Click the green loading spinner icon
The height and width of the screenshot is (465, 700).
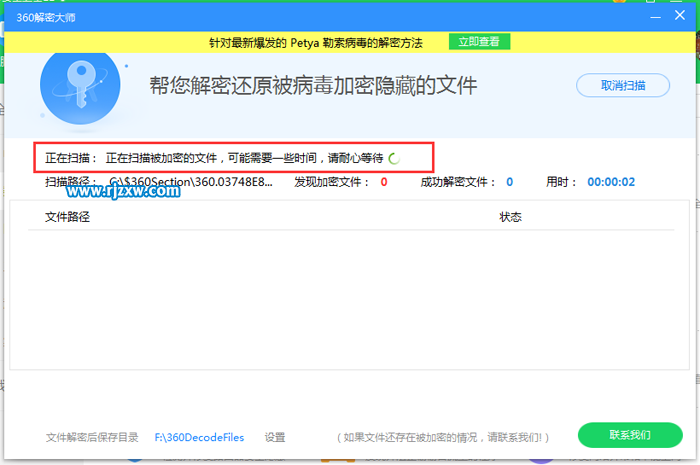tap(394, 158)
